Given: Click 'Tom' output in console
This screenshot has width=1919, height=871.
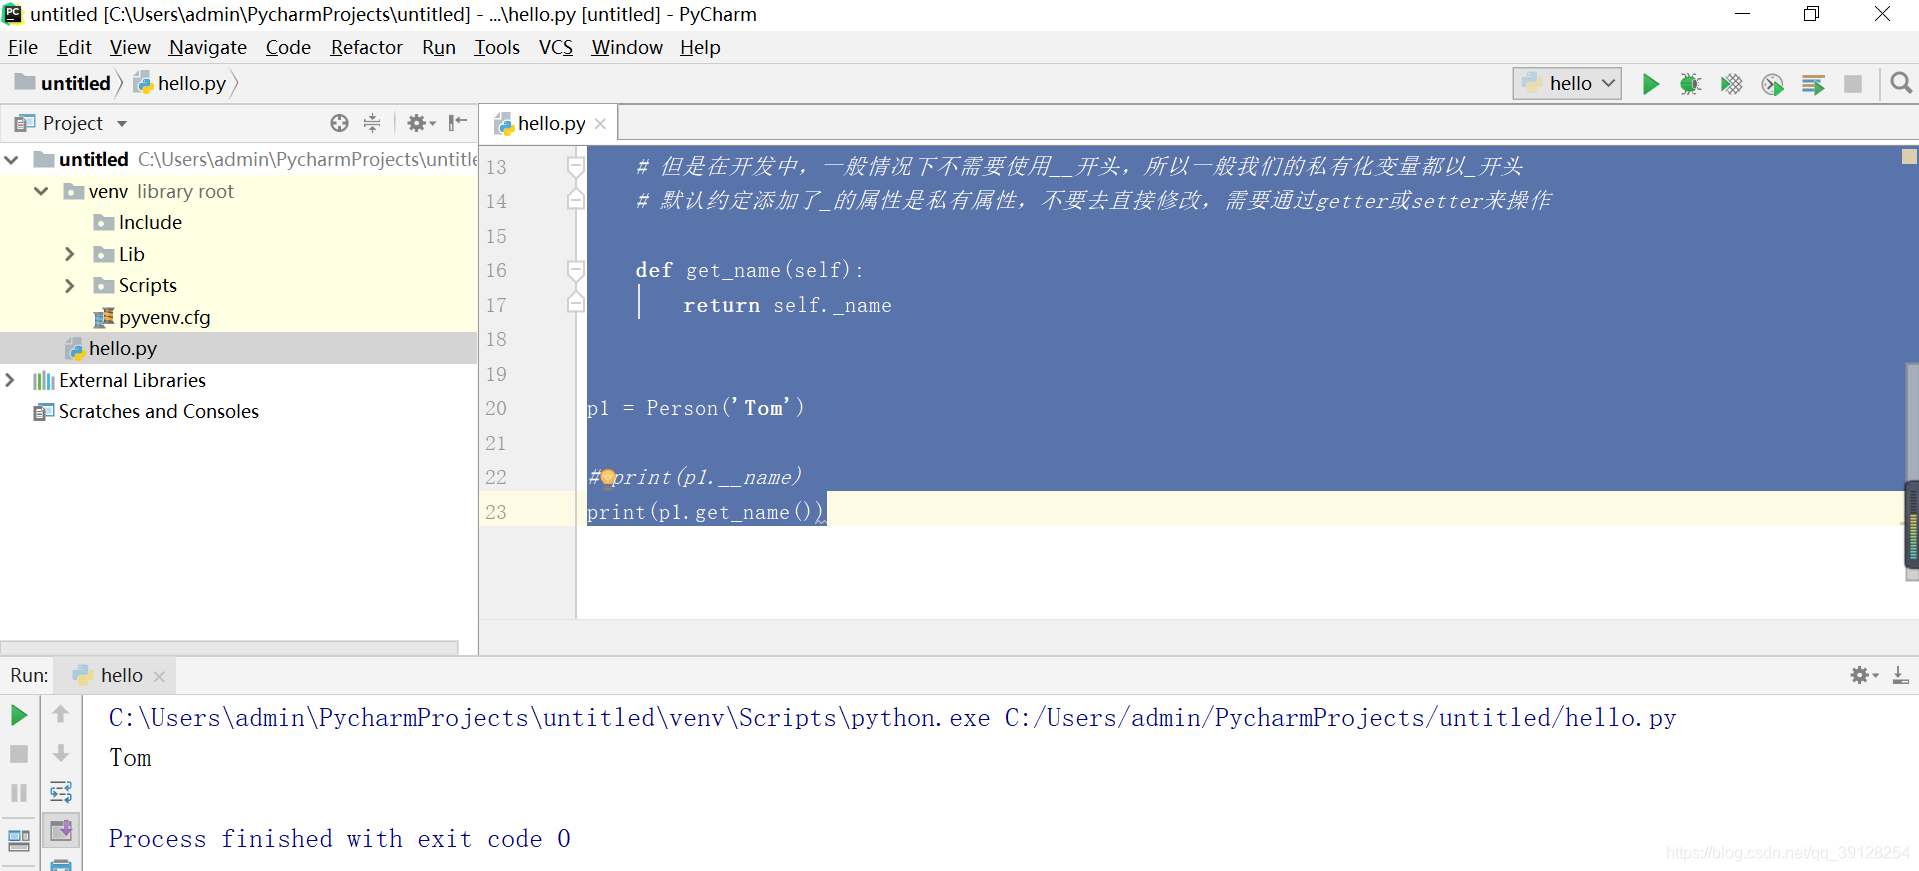Looking at the screenshot, I should point(130,758).
